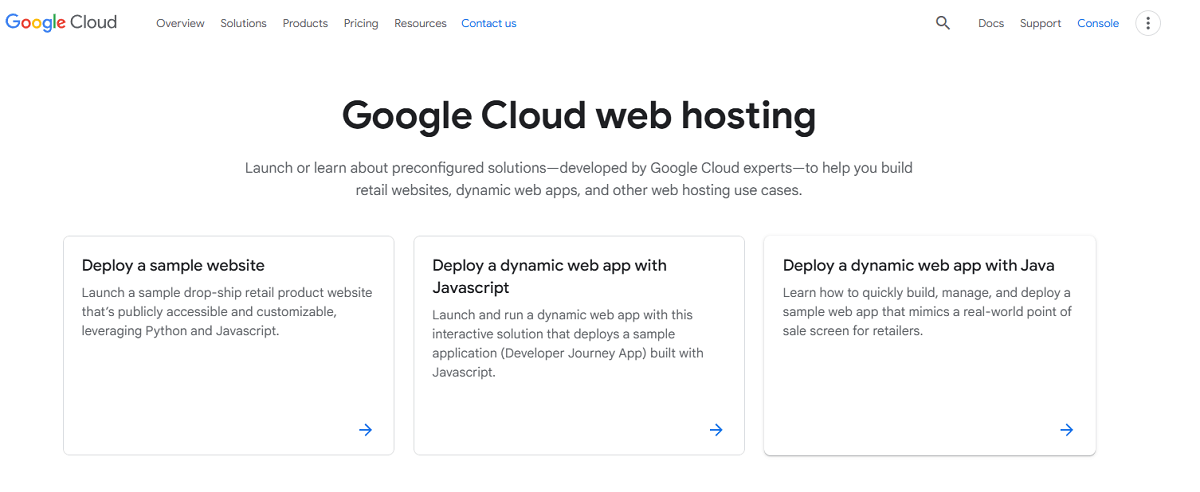Open the Support link
Image resolution: width=1200 pixels, height=492 pixels.
coord(1040,23)
